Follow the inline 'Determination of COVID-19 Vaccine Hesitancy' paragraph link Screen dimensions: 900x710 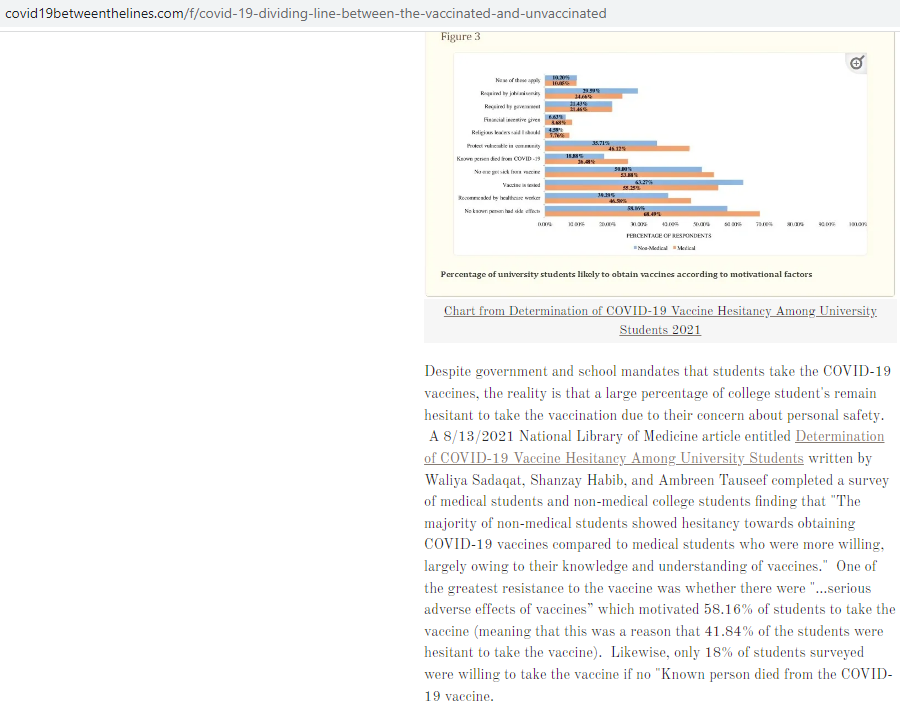[654, 447]
